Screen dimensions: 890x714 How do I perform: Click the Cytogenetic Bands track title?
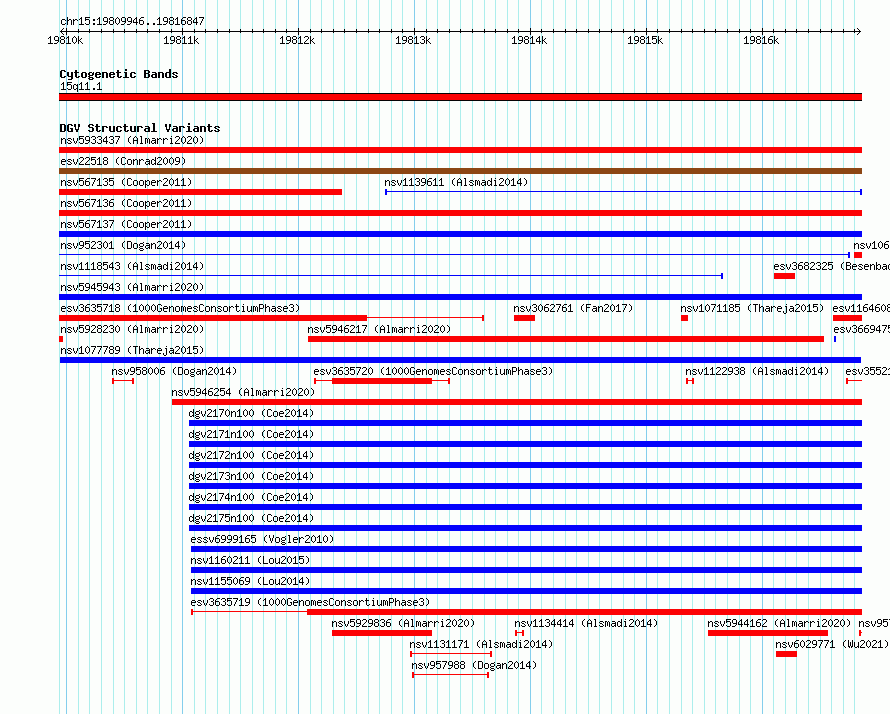[x=119, y=74]
